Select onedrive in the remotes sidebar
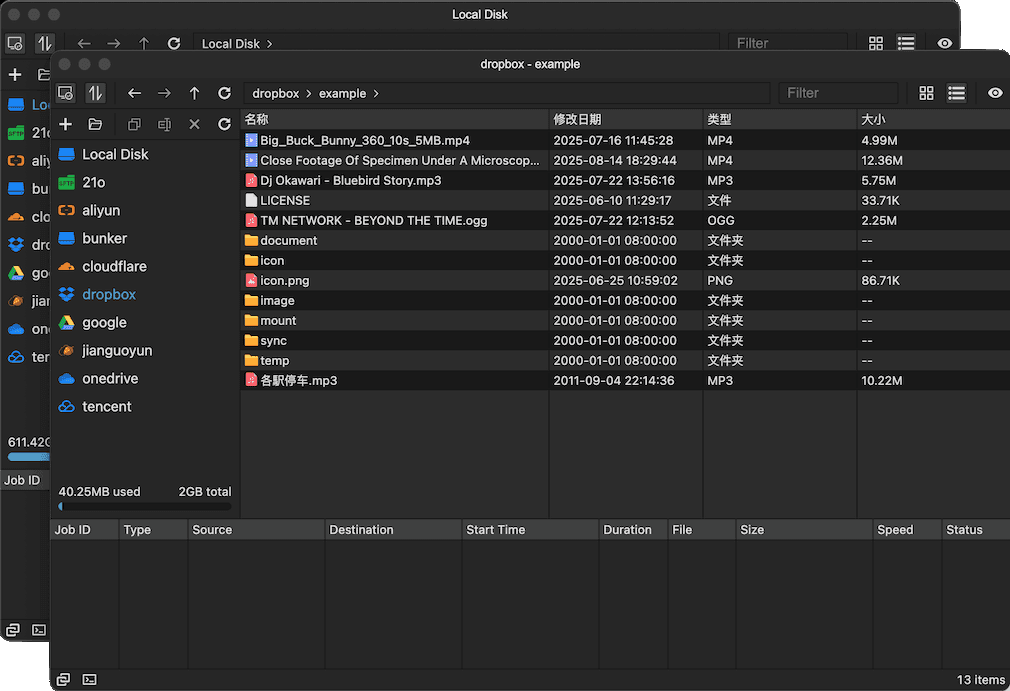Viewport: 1010px width, 691px height. tap(109, 379)
